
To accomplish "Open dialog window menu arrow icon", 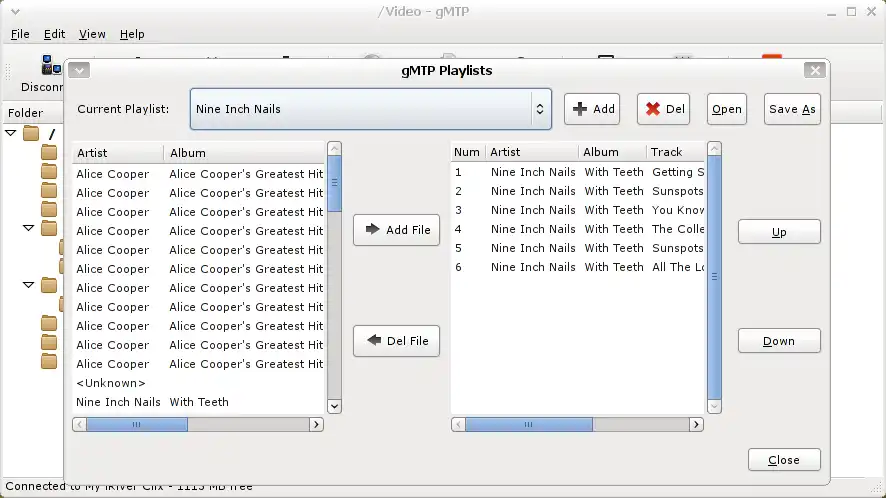I will click(x=80, y=70).
